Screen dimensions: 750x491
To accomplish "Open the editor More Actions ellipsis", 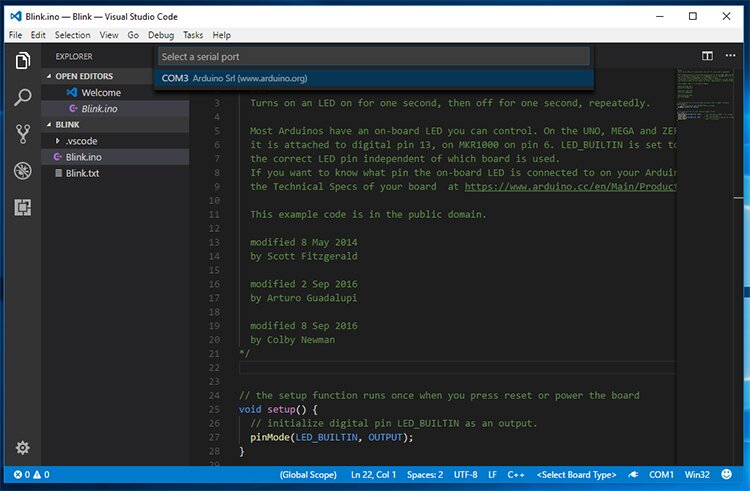I will click(730, 56).
